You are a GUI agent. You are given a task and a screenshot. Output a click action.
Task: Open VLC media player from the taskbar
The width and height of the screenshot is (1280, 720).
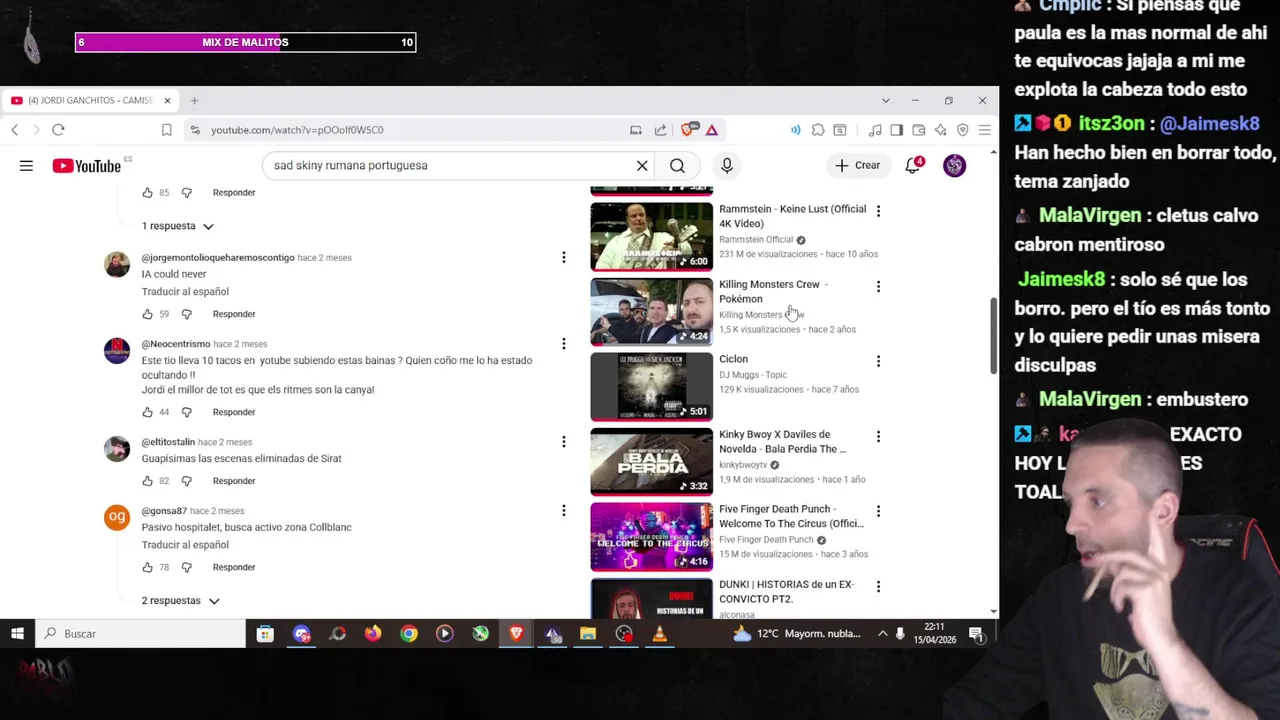coord(660,633)
